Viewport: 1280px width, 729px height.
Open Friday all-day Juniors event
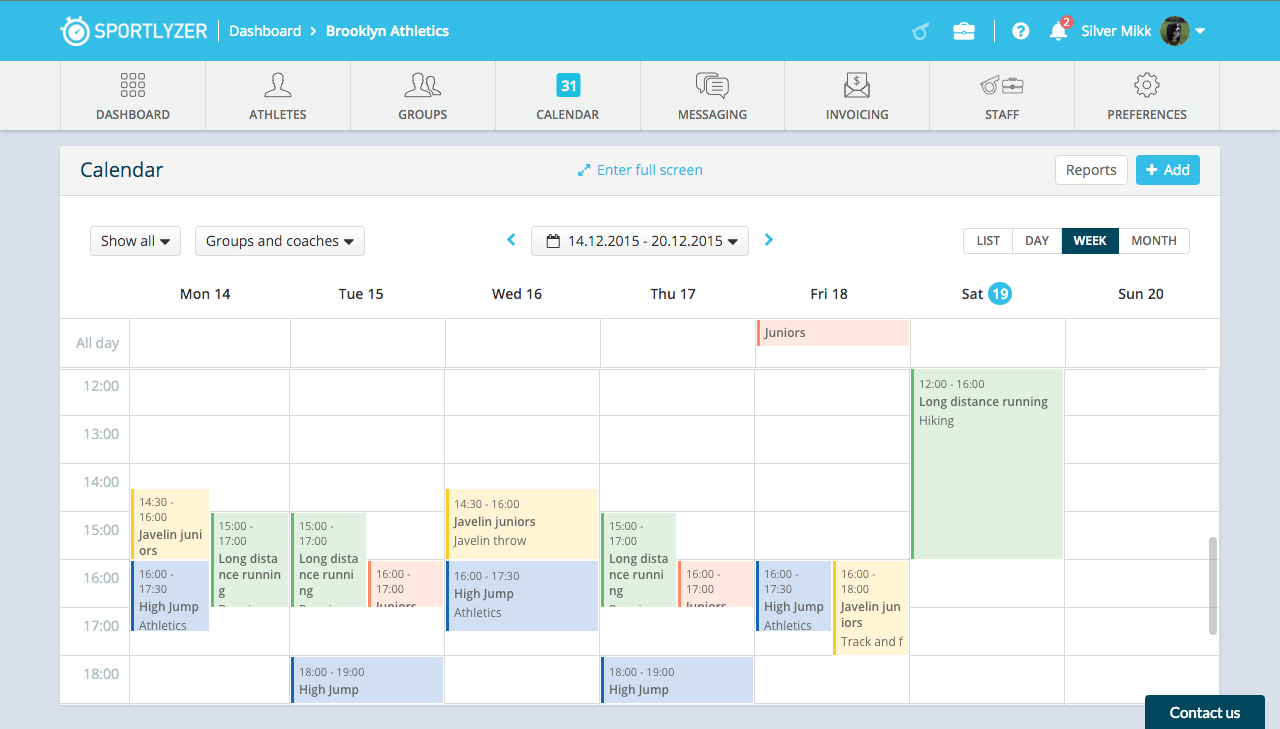(833, 333)
